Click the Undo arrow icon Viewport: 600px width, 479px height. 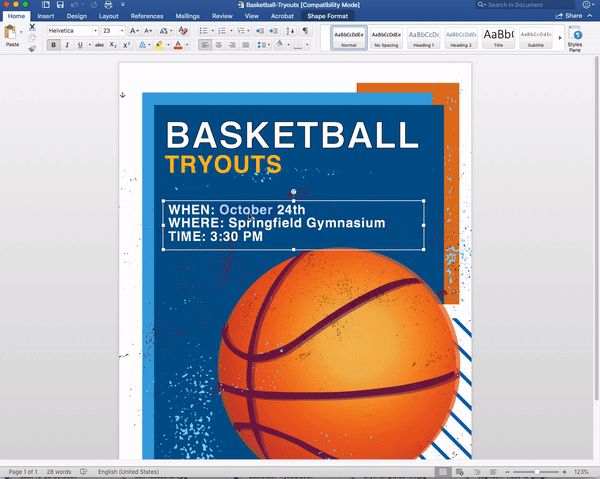[75, 5]
